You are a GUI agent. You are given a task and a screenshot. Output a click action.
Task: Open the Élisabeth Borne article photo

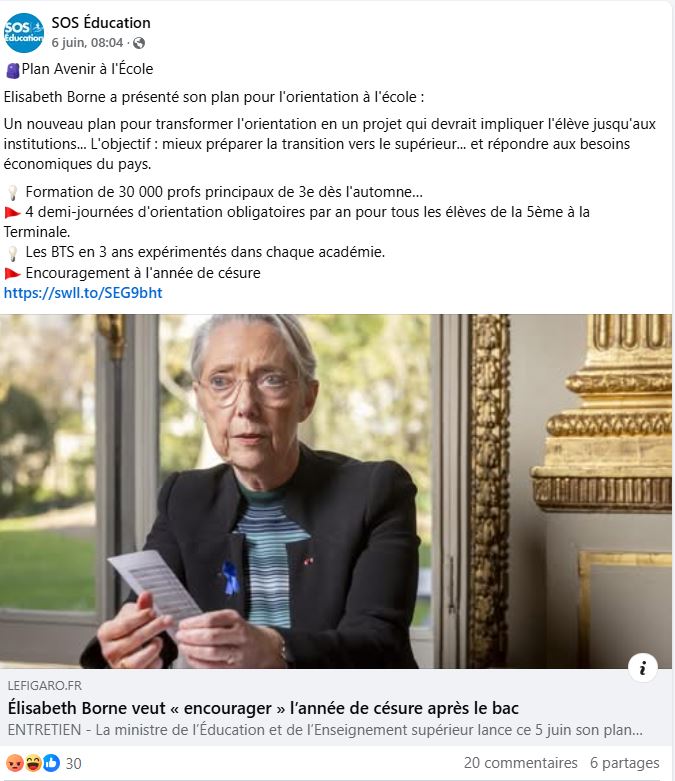[336, 491]
